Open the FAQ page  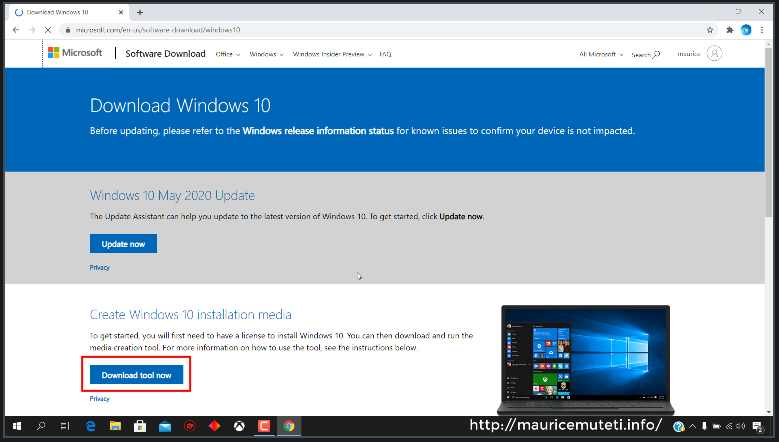click(385, 54)
